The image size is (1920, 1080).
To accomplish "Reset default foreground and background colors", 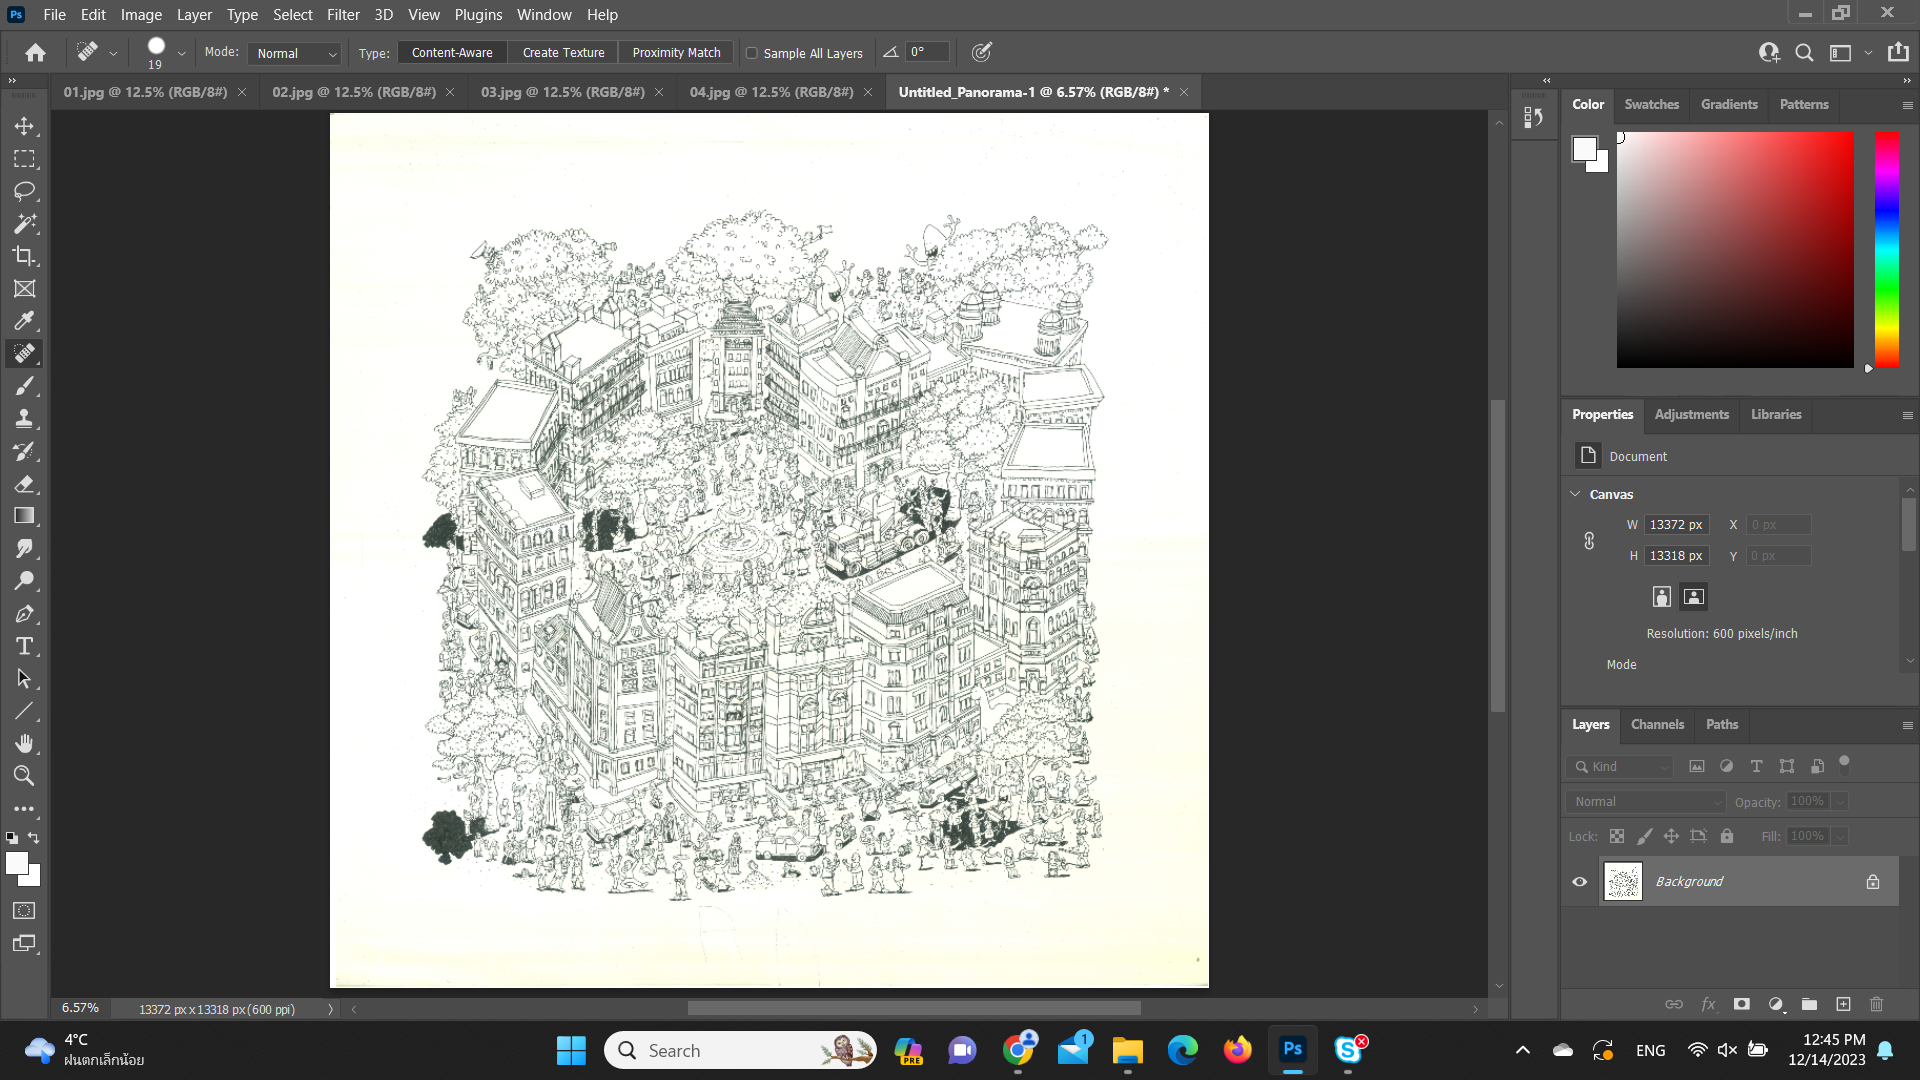I will pyautogui.click(x=12, y=838).
